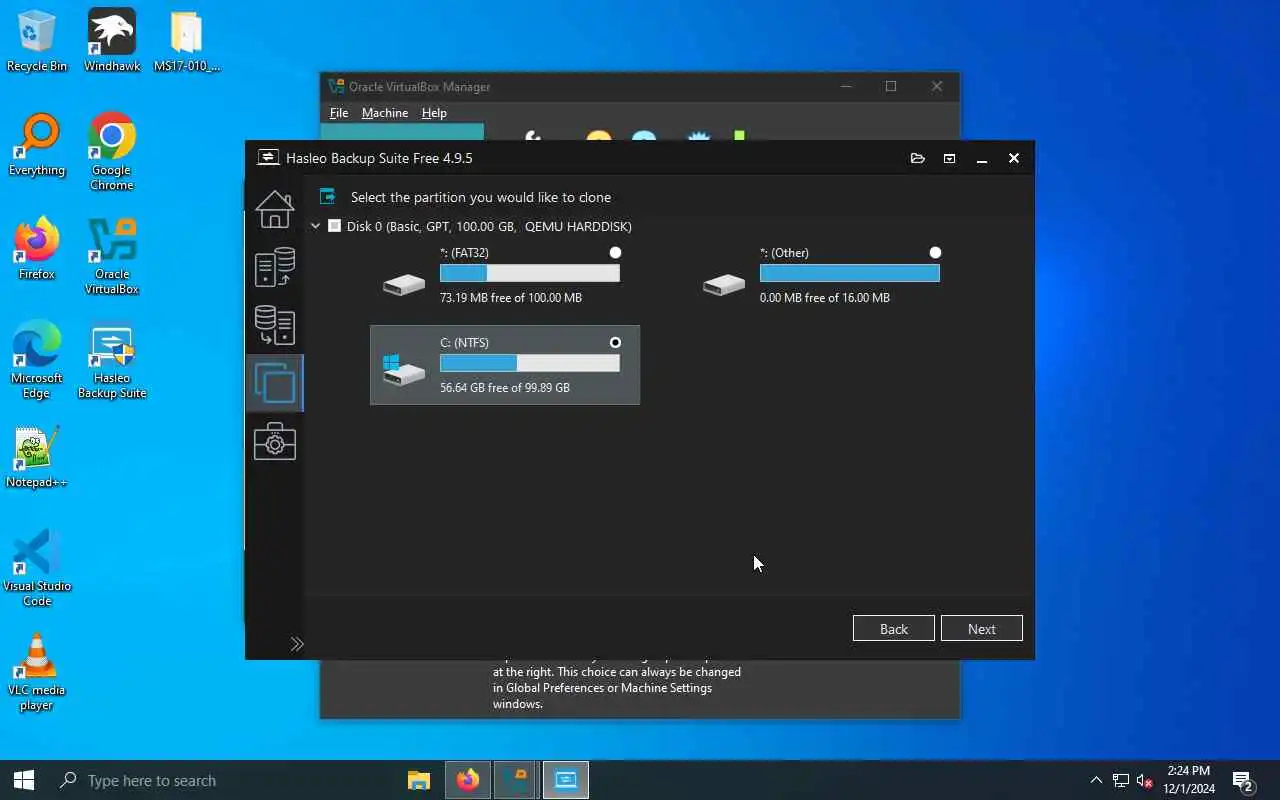Viewport: 1280px width, 800px height.
Task: Open the Hasleo title bar dropdown menu icon
Action: coord(949,158)
